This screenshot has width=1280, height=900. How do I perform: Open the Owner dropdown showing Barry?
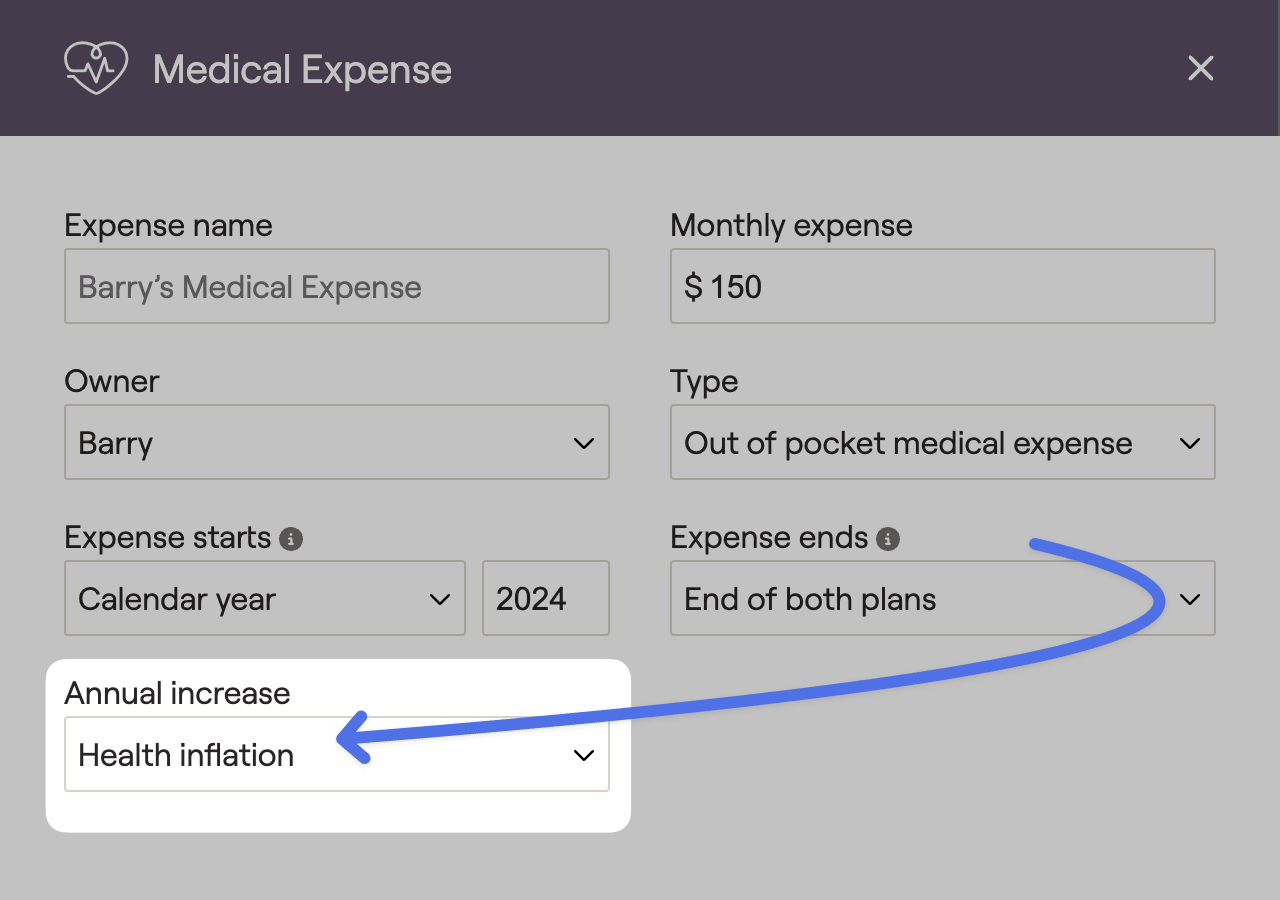pyautogui.click(x=337, y=442)
